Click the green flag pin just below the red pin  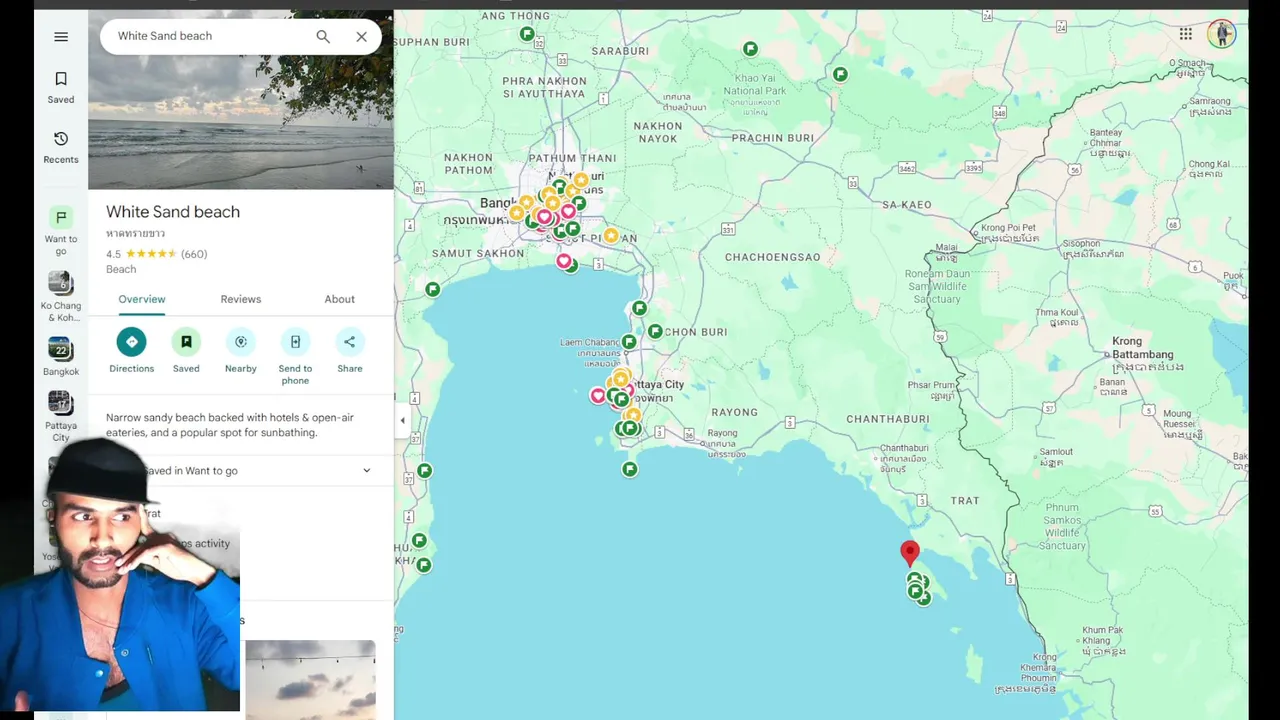click(x=914, y=579)
